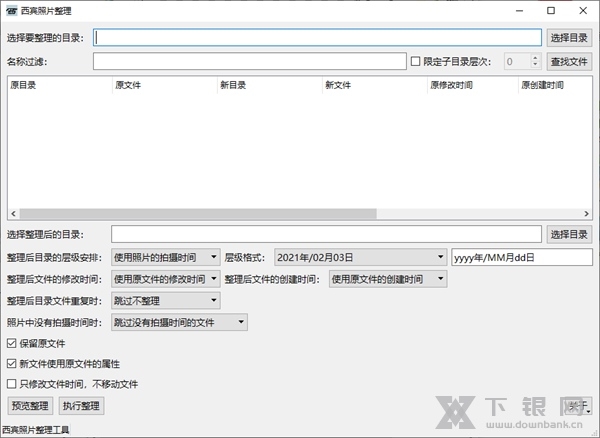Open the 整理后目录的层级安排 dropdown
The image size is (600, 438).
click(166, 257)
